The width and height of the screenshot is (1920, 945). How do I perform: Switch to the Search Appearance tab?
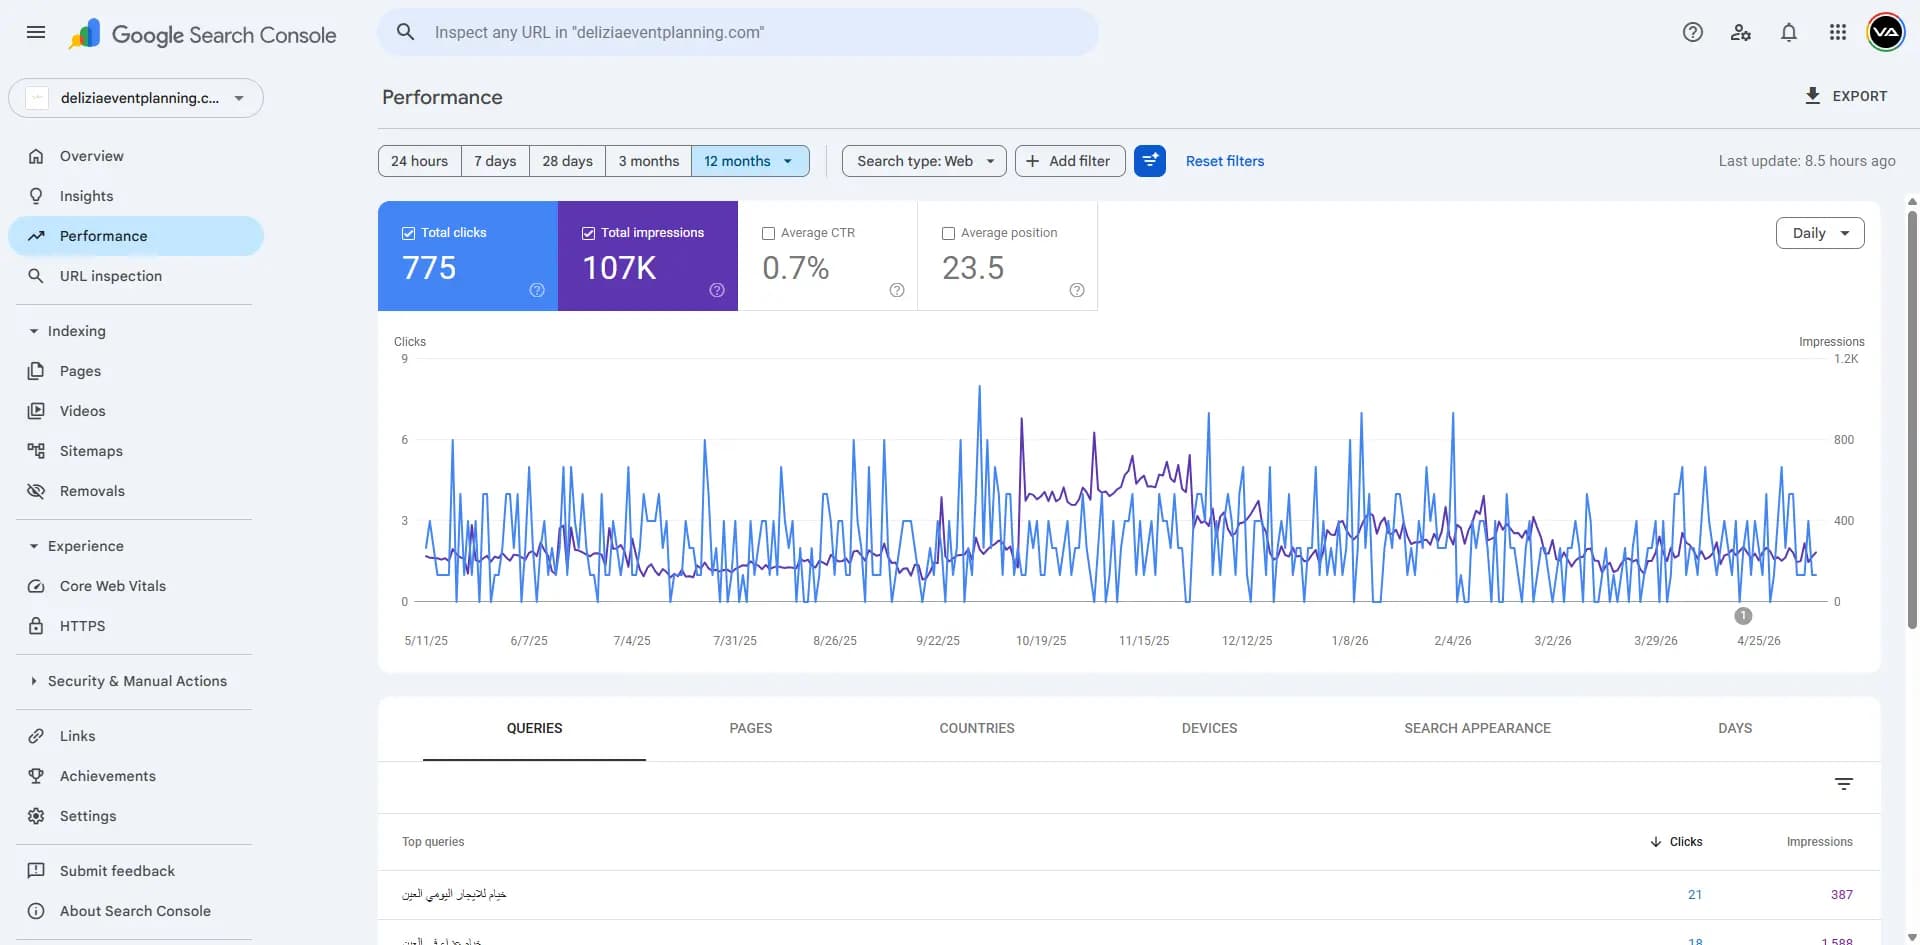click(x=1477, y=728)
